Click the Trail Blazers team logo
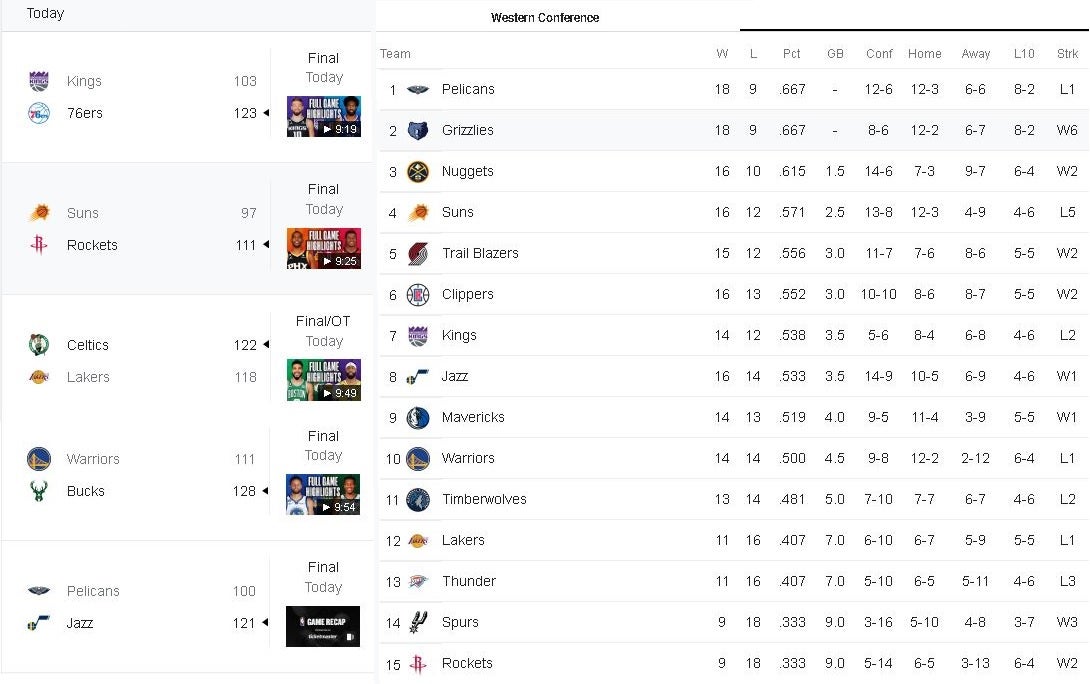Image resolution: width=1090 pixels, height=684 pixels. coord(418,254)
